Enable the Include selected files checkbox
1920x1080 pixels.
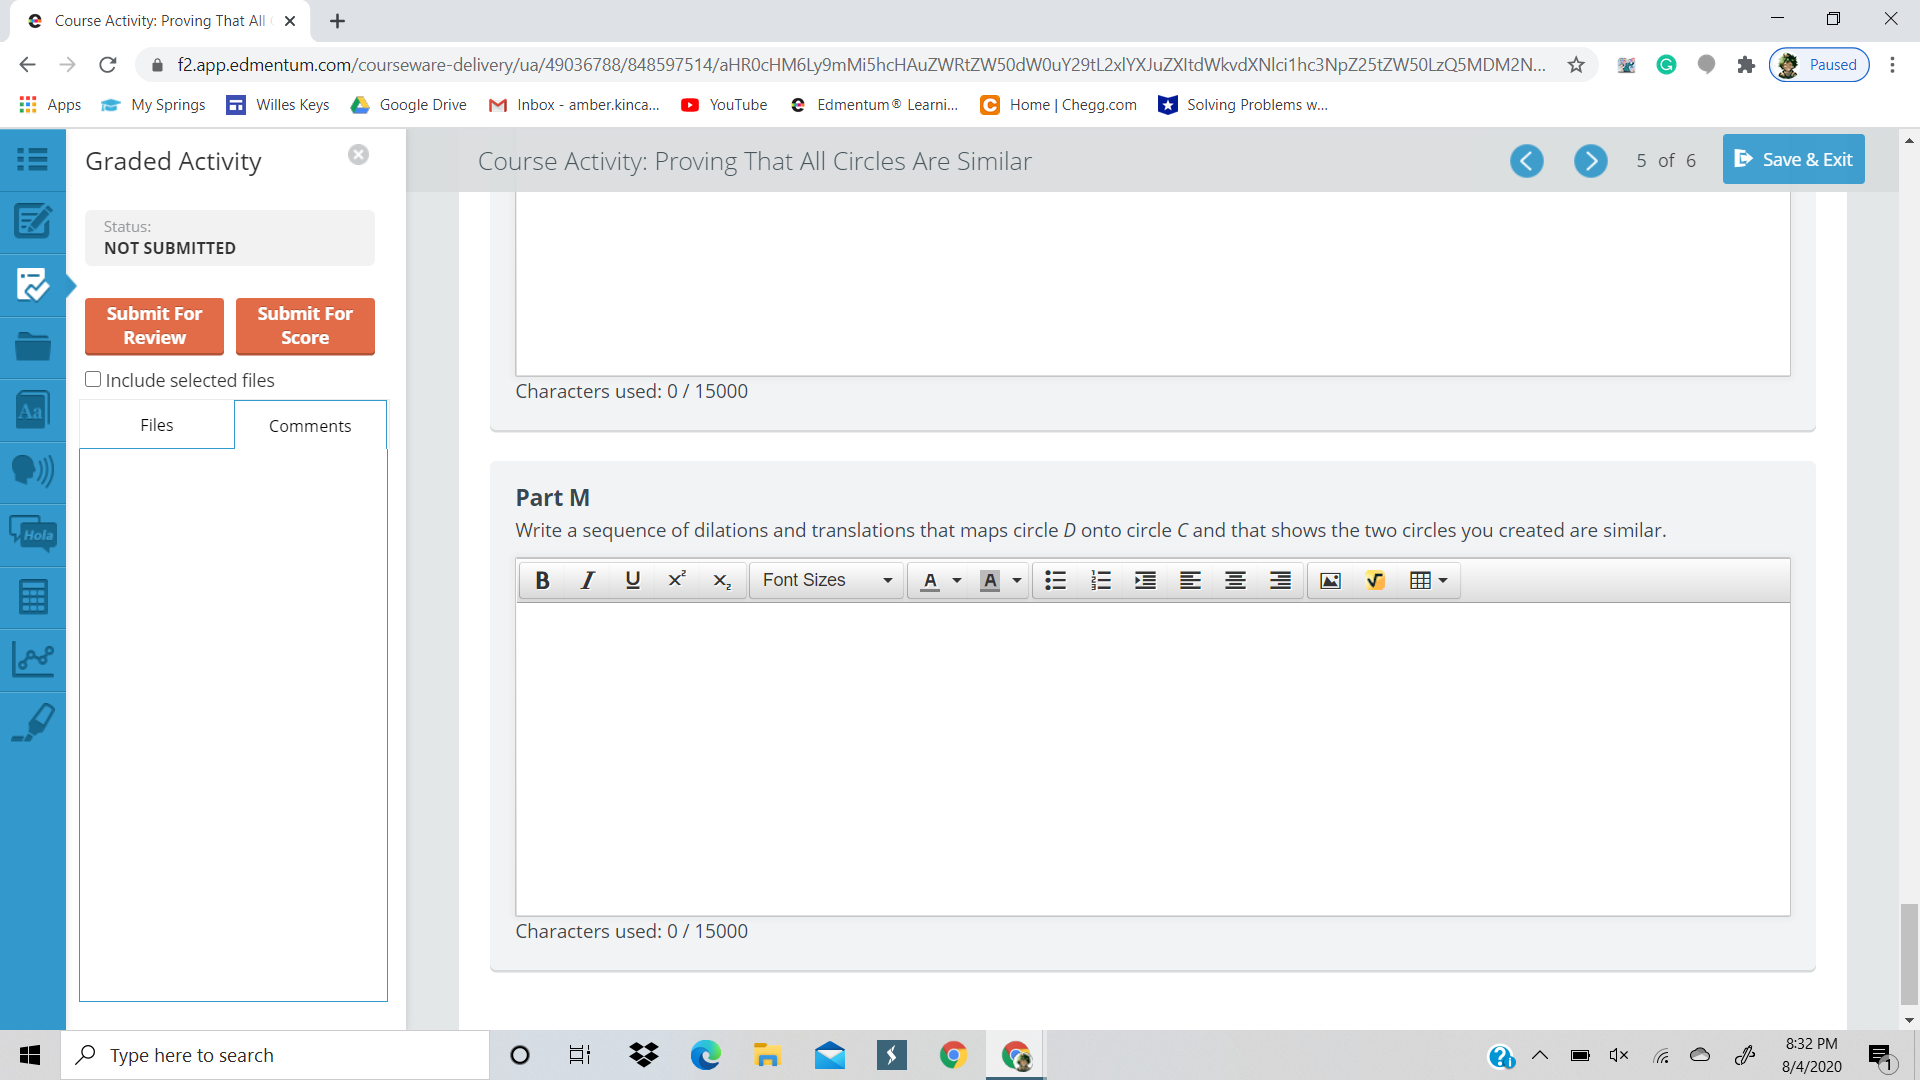pyautogui.click(x=93, y=378)
